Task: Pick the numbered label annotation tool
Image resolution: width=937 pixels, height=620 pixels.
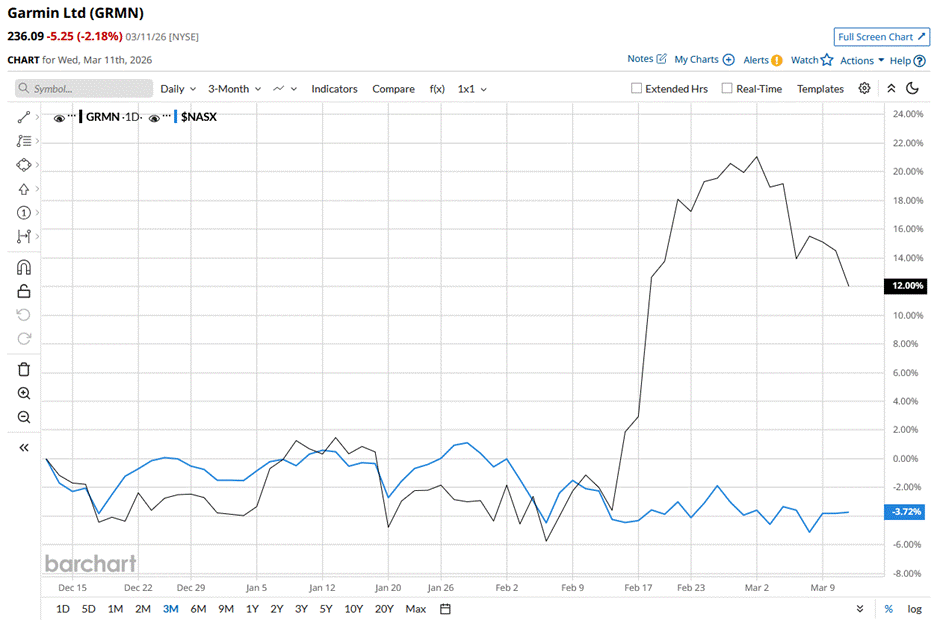Action: [x=23, y=213]
